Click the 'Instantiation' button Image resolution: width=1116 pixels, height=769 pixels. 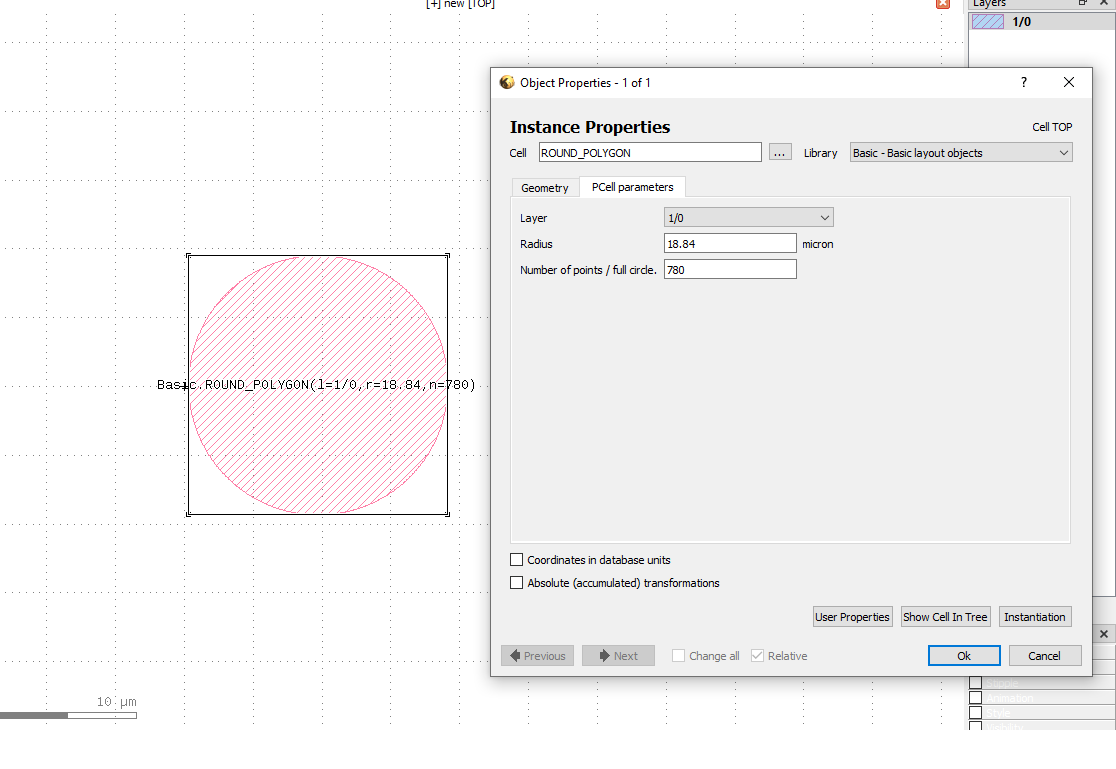(1035, 616)
